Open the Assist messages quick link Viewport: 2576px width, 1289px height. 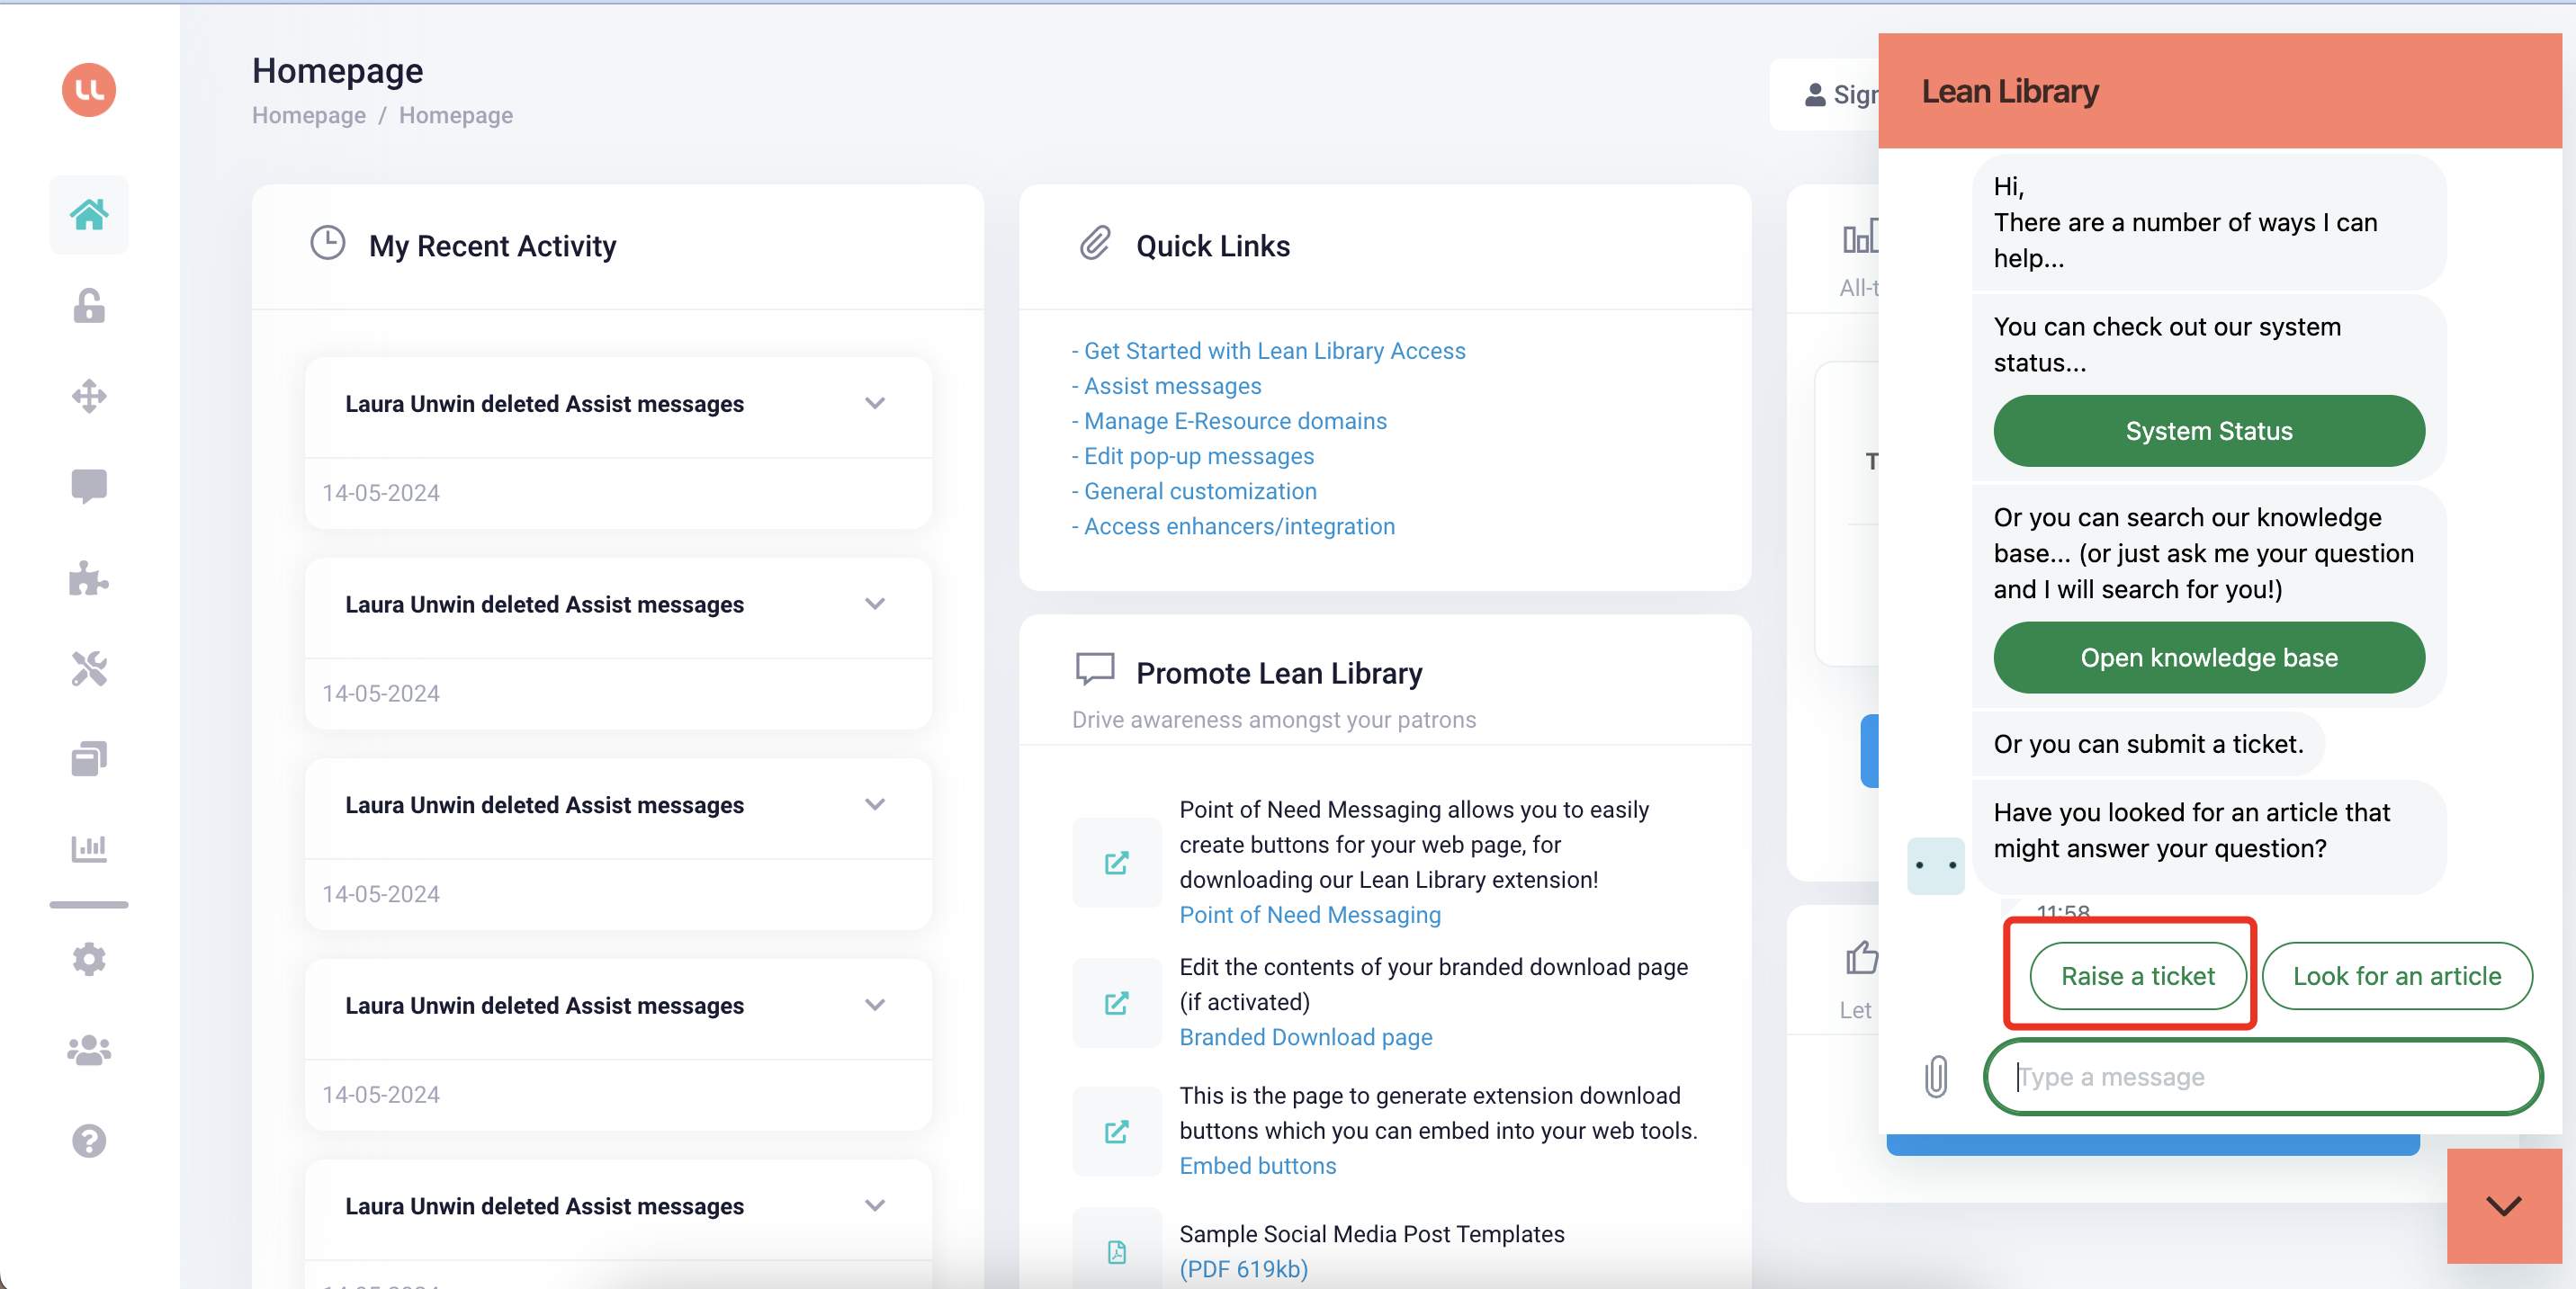pos(1172,386)
